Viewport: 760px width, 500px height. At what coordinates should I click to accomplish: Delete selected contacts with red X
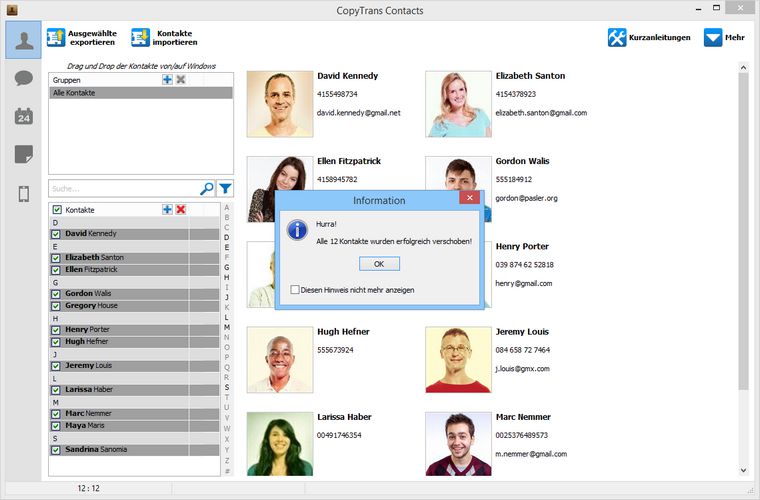click(x=181, y=209)
